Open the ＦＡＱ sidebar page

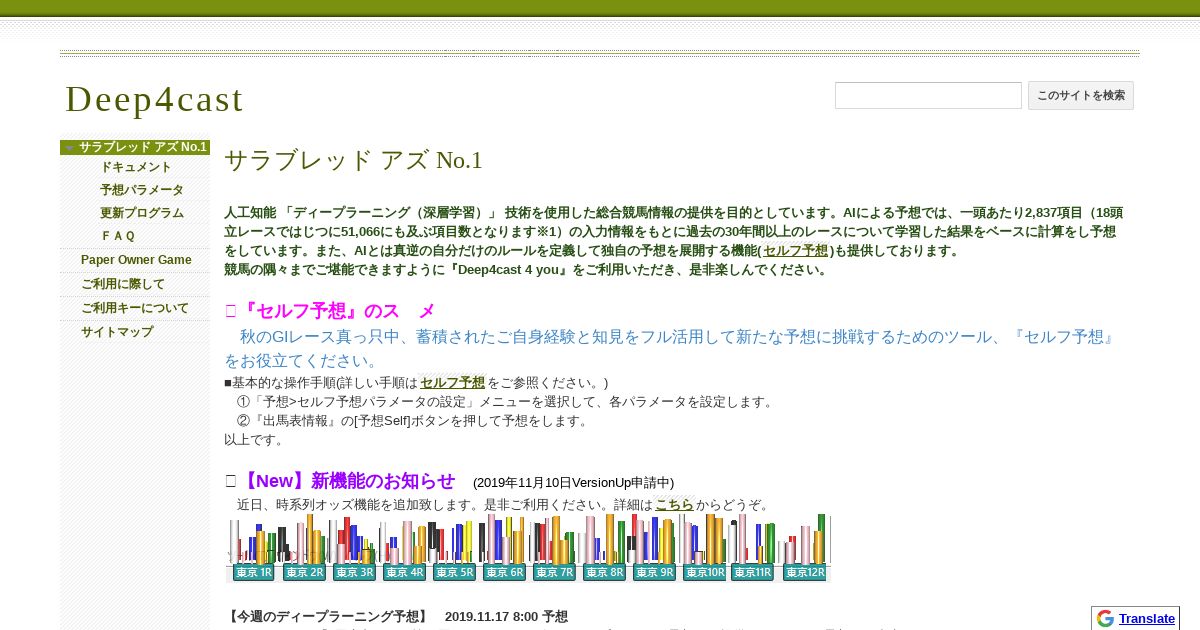(x=118, y=236)
